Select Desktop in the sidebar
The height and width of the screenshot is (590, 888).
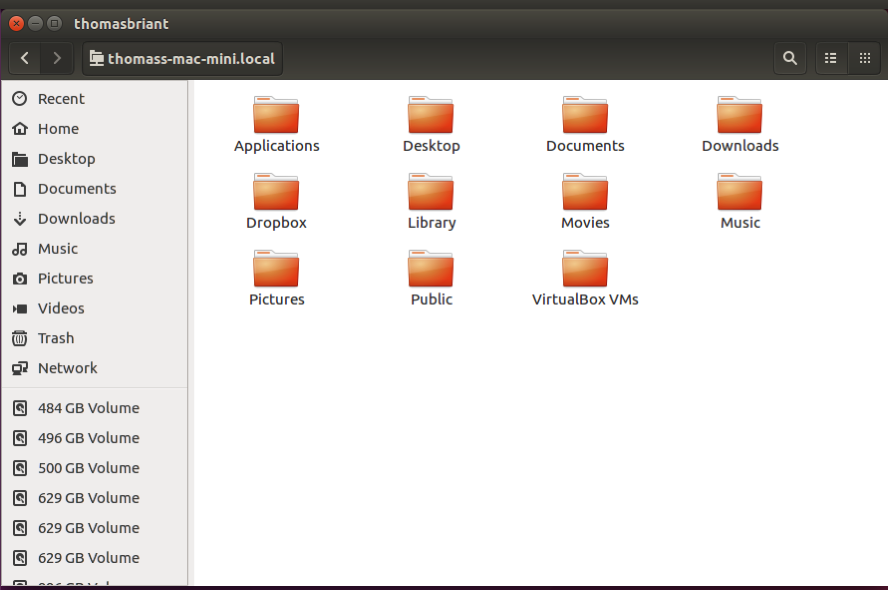(x=95, y=159)
